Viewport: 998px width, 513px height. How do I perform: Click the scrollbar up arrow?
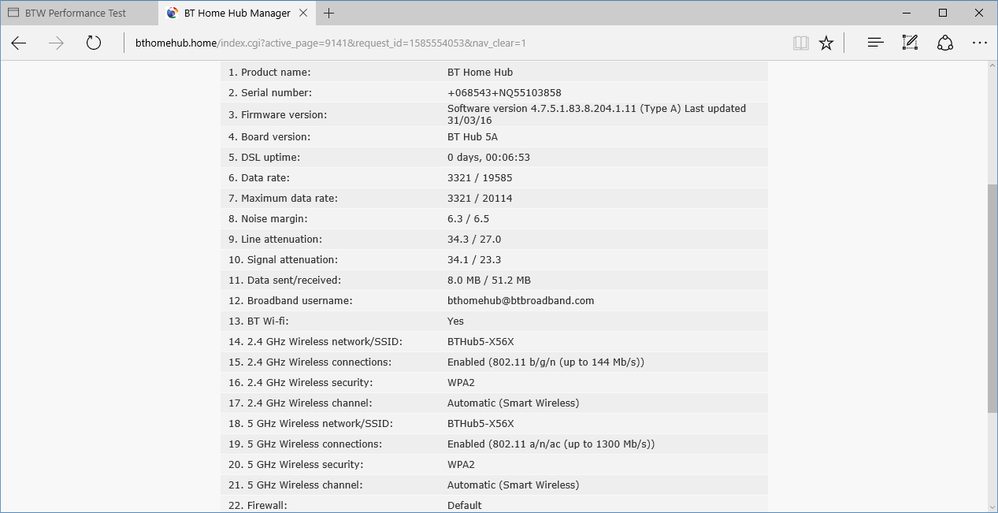click(992, 66)
